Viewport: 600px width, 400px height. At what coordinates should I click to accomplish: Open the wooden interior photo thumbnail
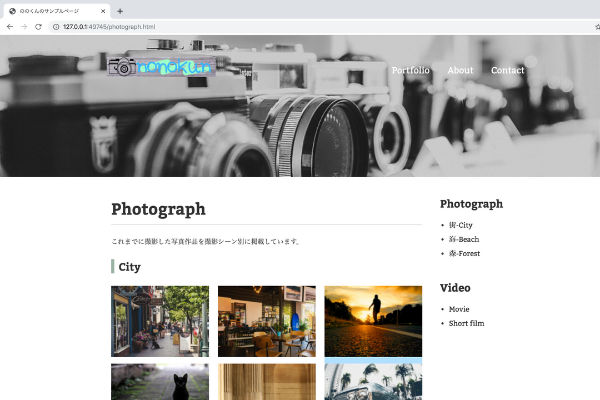[x=267, y=382]
